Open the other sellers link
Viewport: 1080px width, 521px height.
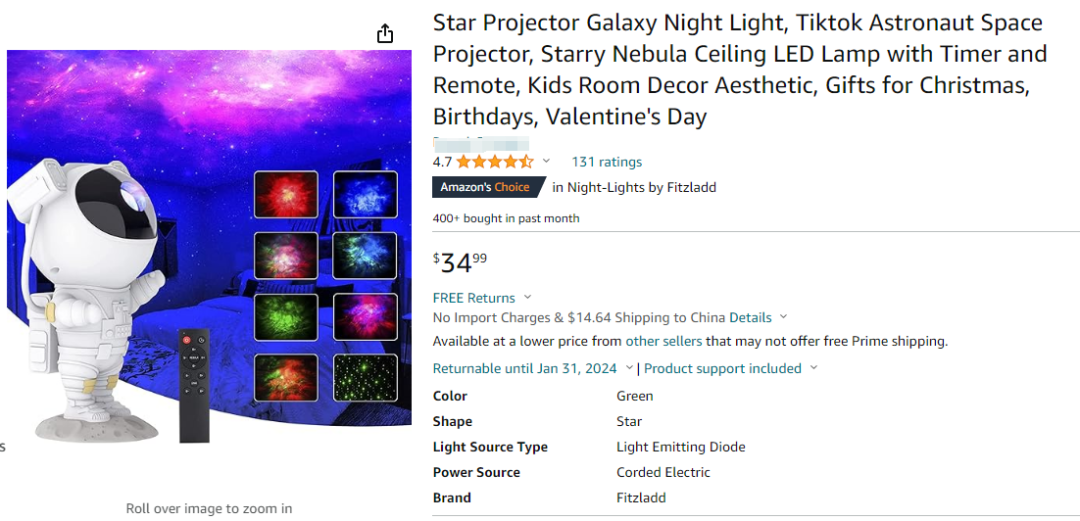664,342
